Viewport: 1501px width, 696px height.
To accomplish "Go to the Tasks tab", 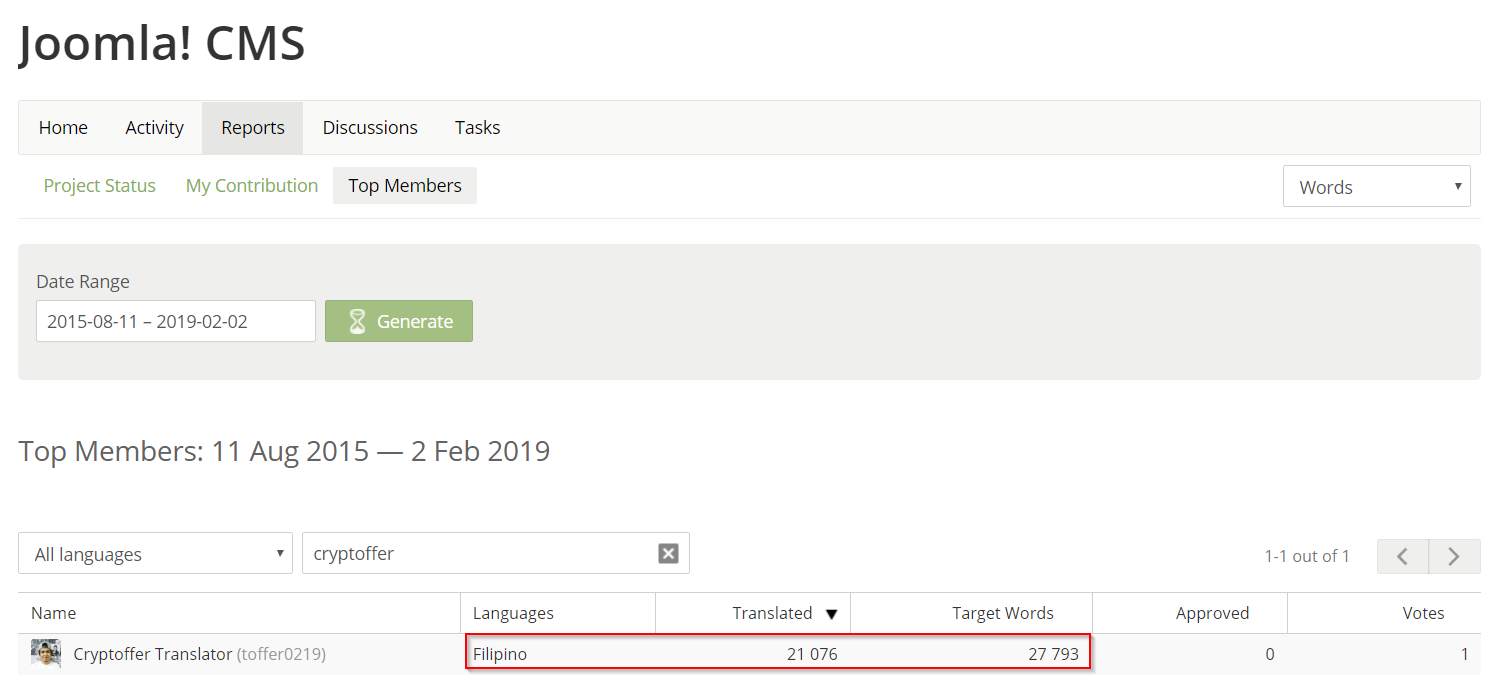I will coord(477,128).
